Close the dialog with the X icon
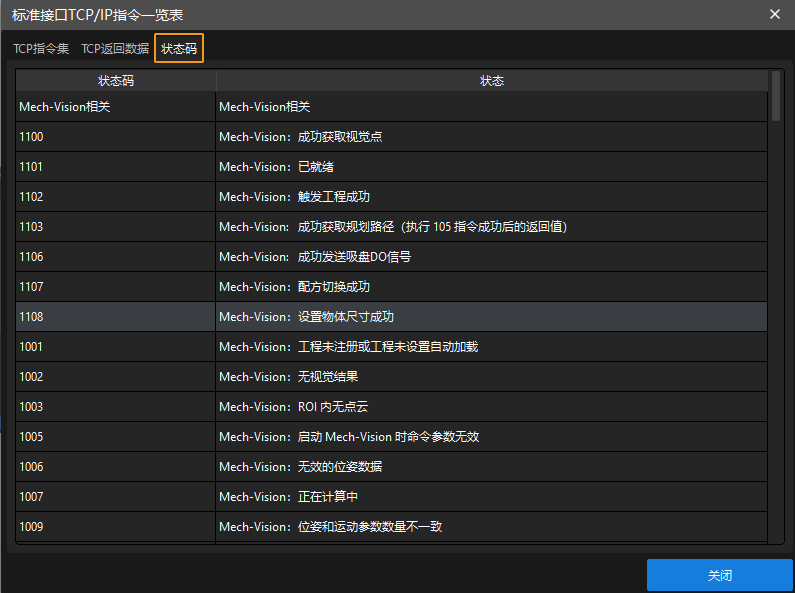Screen dimensions: 795x593 pos(774,14)
